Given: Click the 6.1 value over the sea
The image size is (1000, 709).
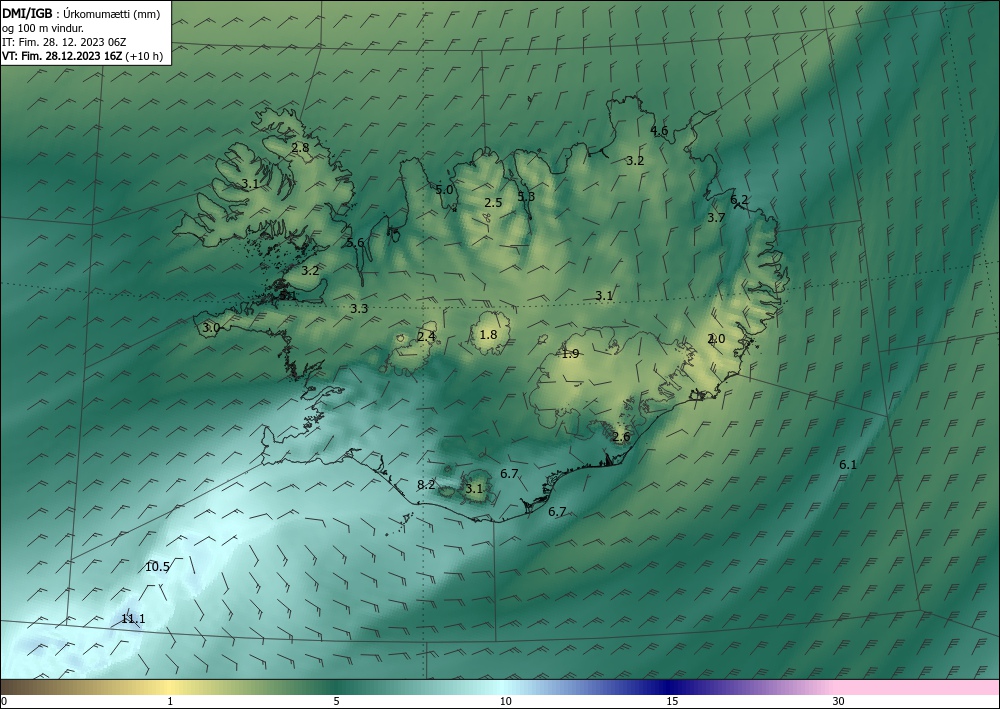Looking at the screenshot, I should [x=848, y=465].
